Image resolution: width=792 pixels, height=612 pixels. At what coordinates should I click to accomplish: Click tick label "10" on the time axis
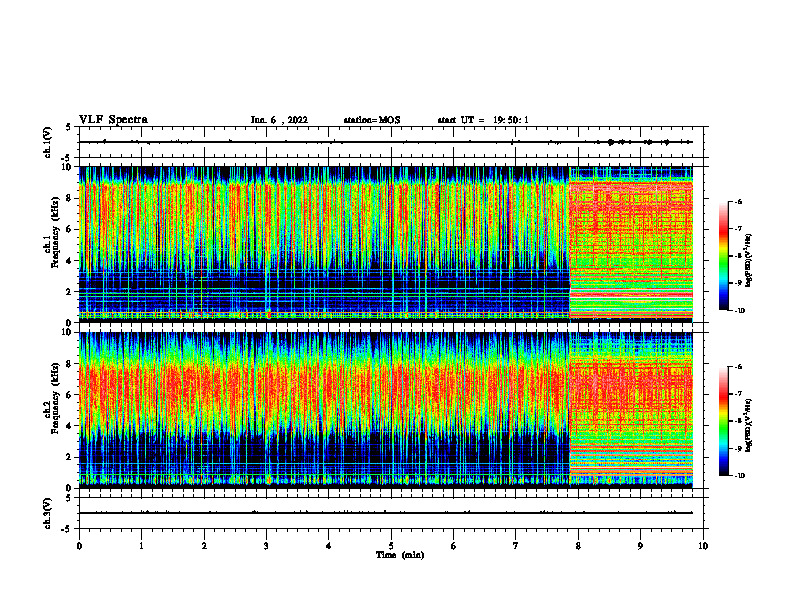click(703, 546)
